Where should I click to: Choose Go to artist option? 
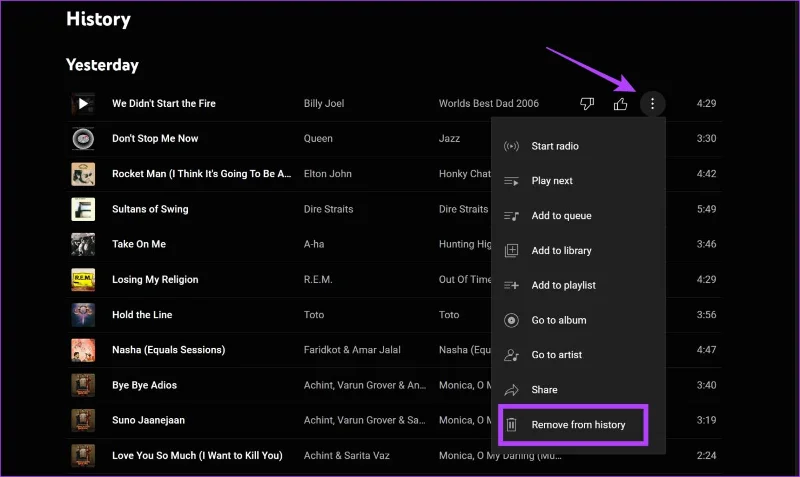click(x=579, y=355)
